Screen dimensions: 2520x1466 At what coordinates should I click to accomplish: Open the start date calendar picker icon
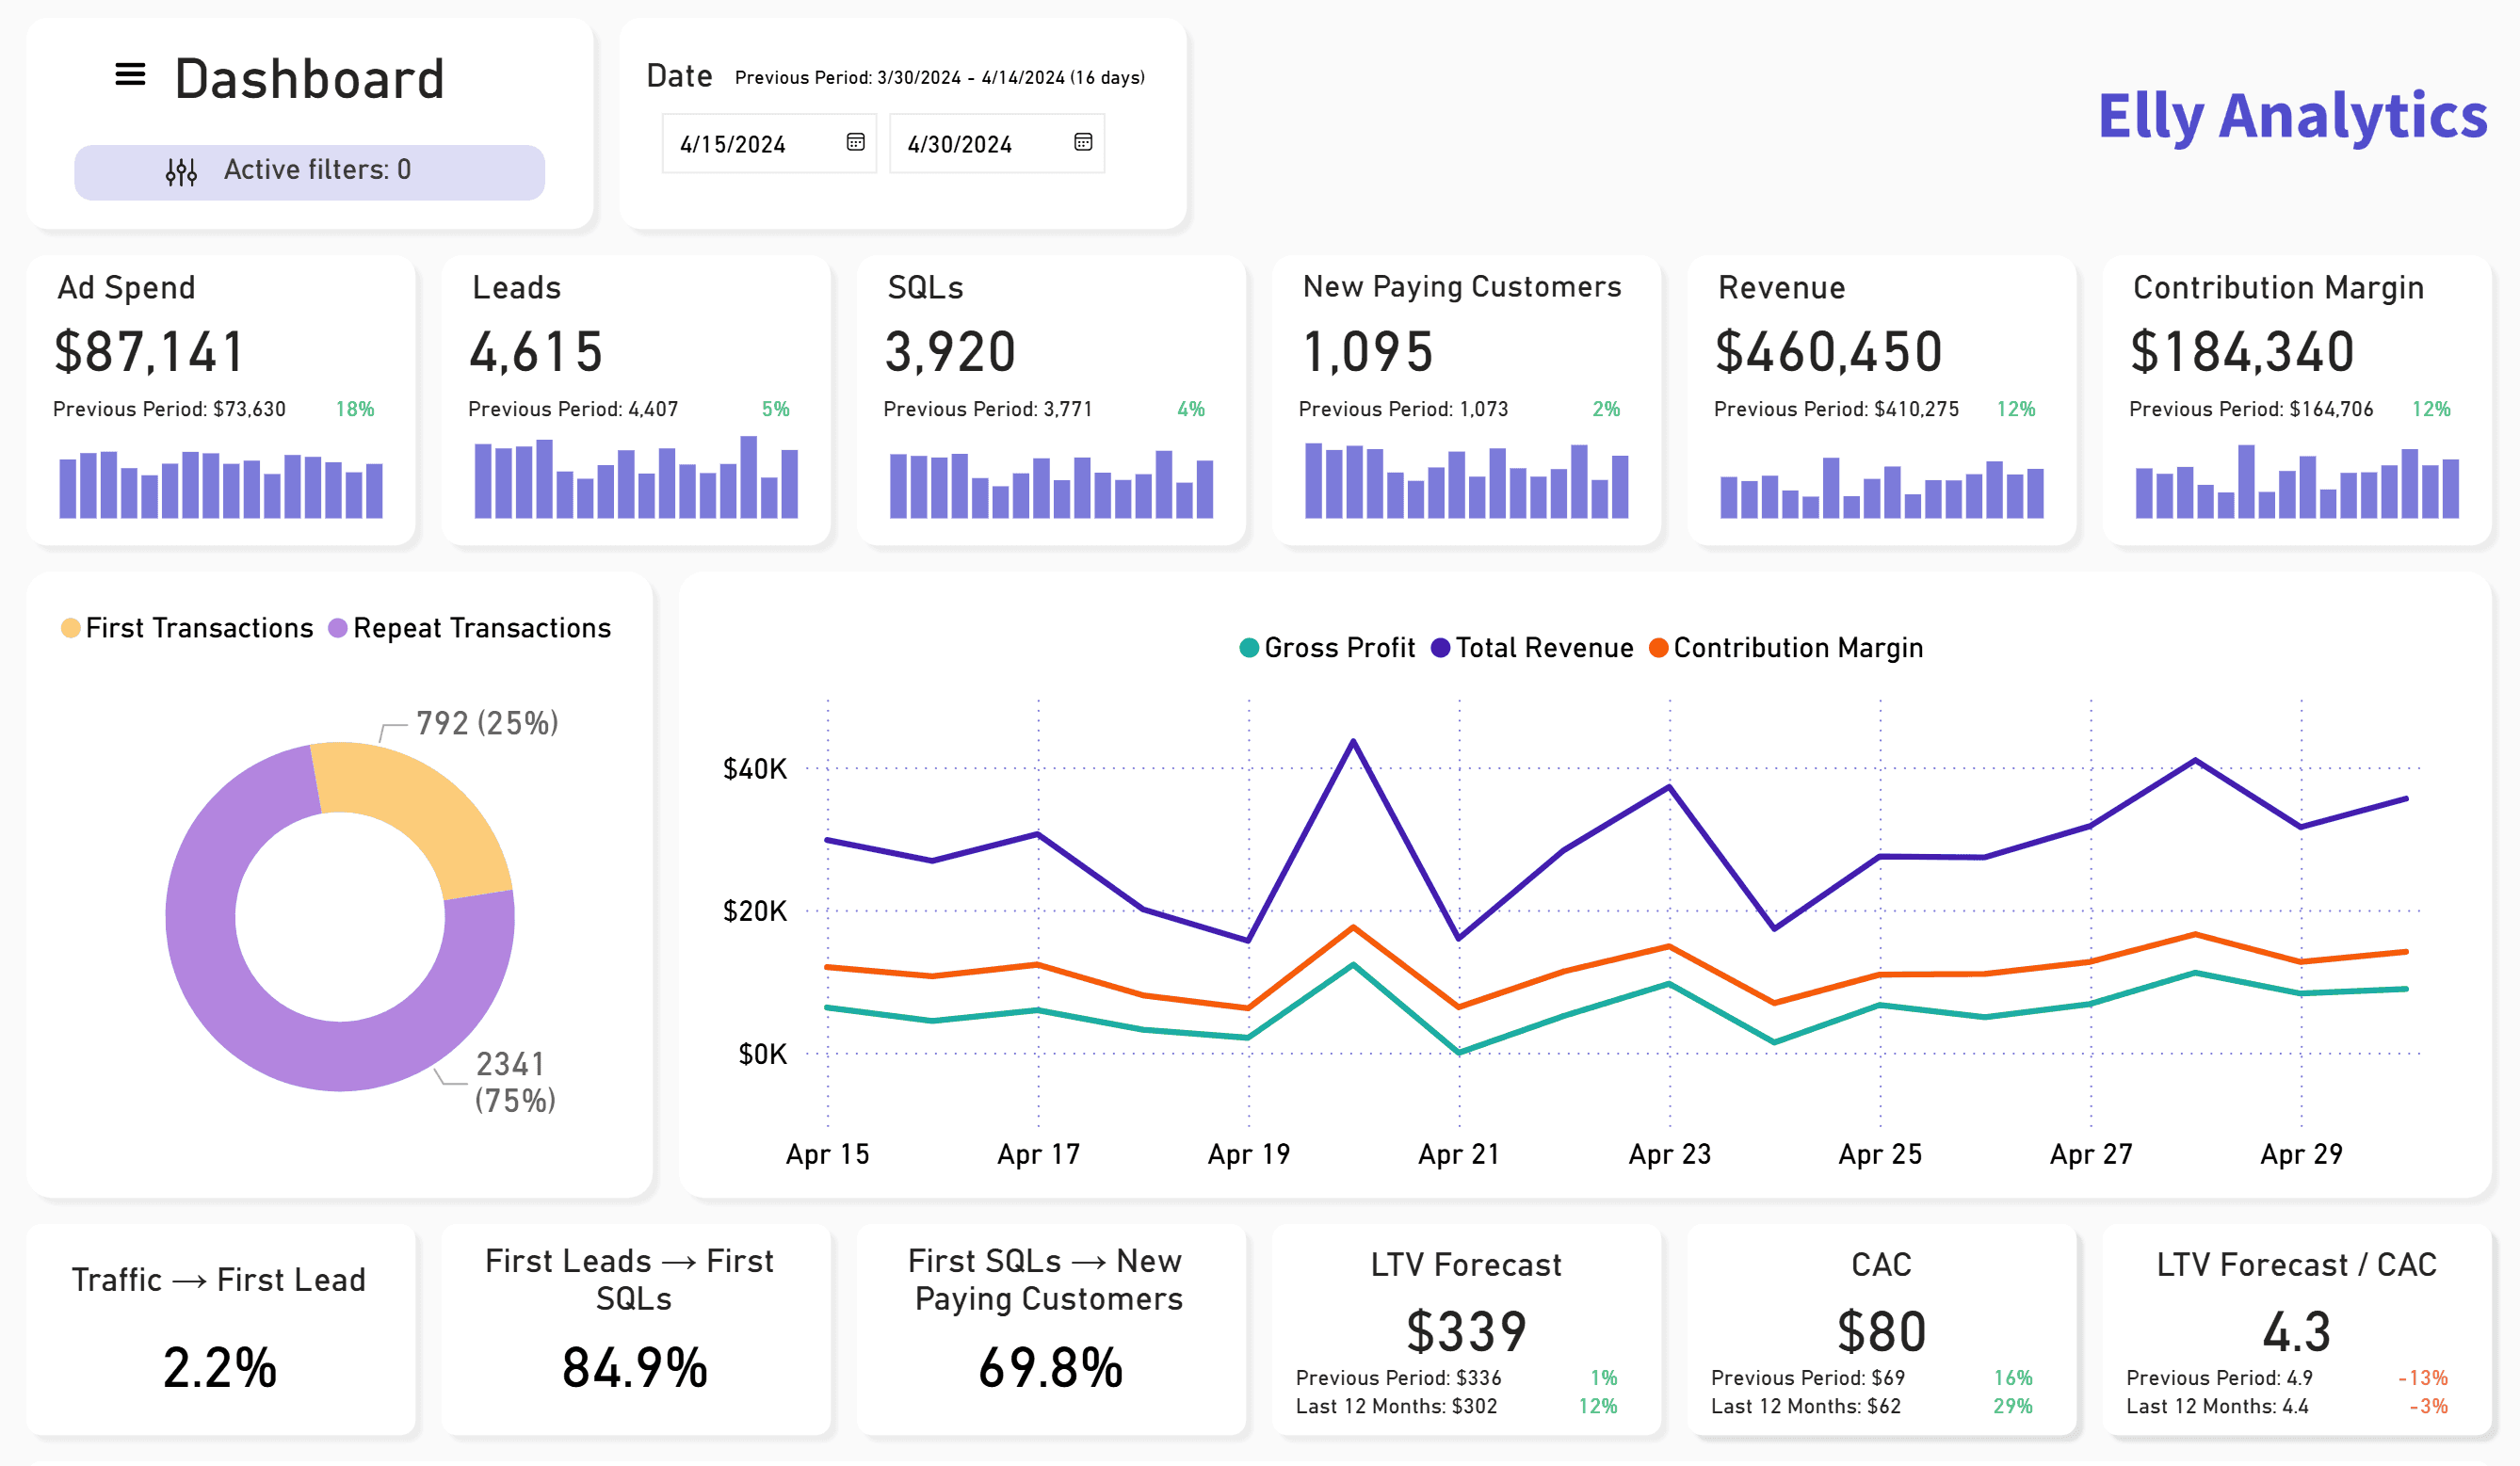[x=855, y=142]
